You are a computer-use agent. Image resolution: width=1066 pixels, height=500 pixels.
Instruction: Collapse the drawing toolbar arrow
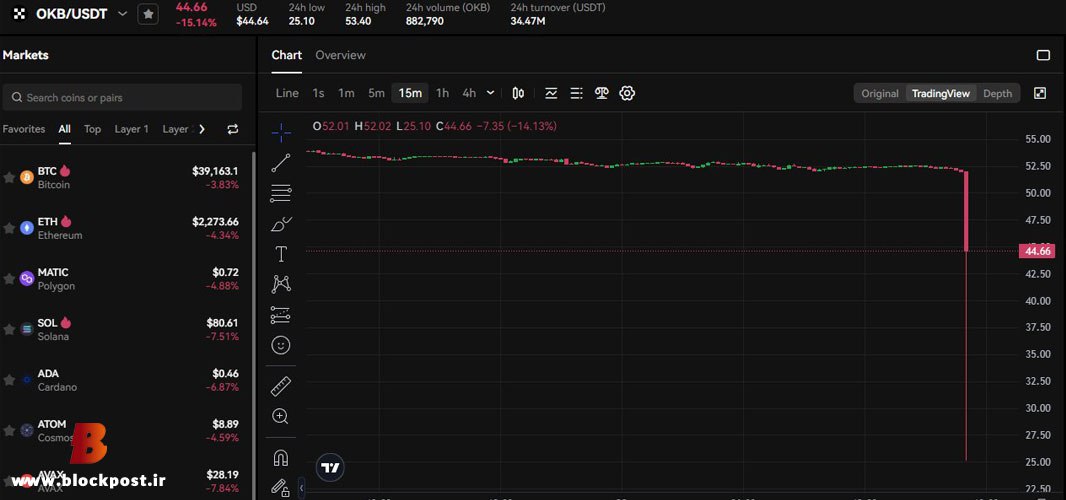point(302,487)
